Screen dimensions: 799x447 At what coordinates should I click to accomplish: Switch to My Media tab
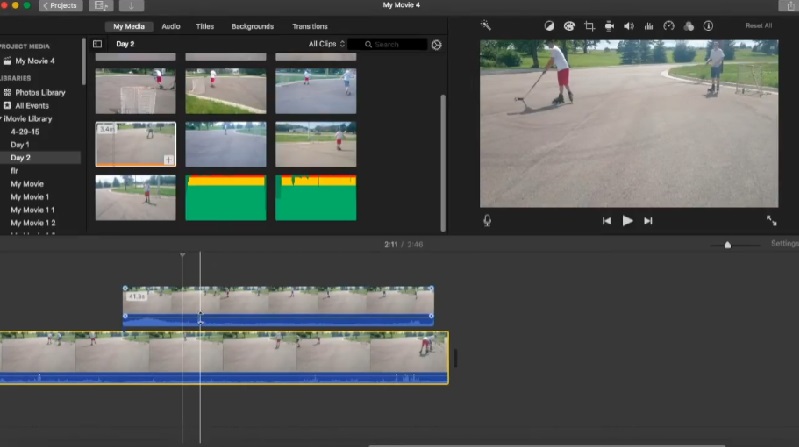(129, 27)
